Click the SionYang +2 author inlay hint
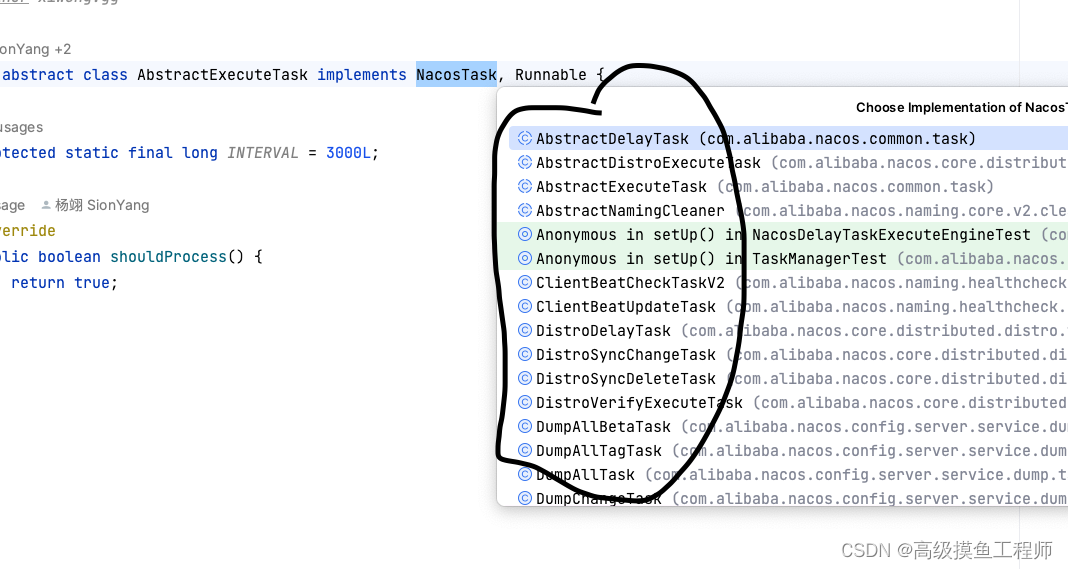 click(35, 49)
